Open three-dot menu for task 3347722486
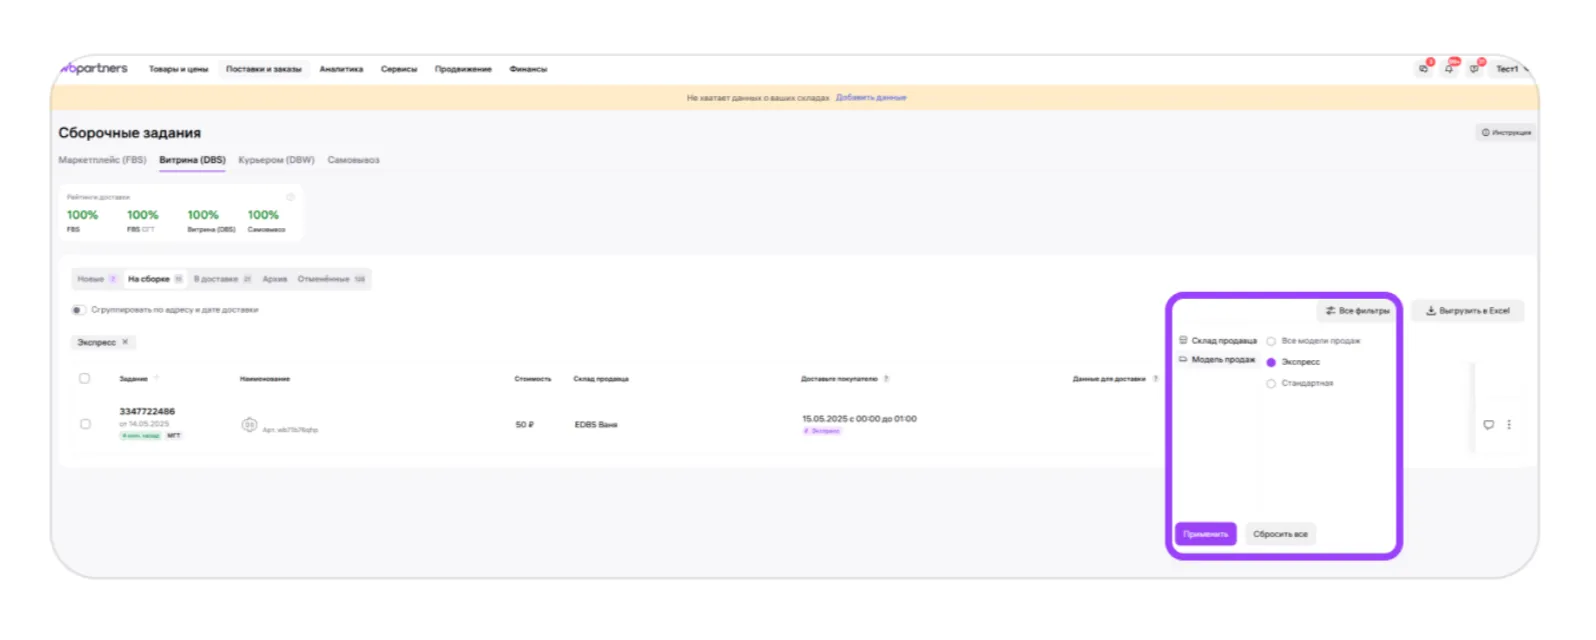Screen dimensions: 1596x640 point(1509,425)
